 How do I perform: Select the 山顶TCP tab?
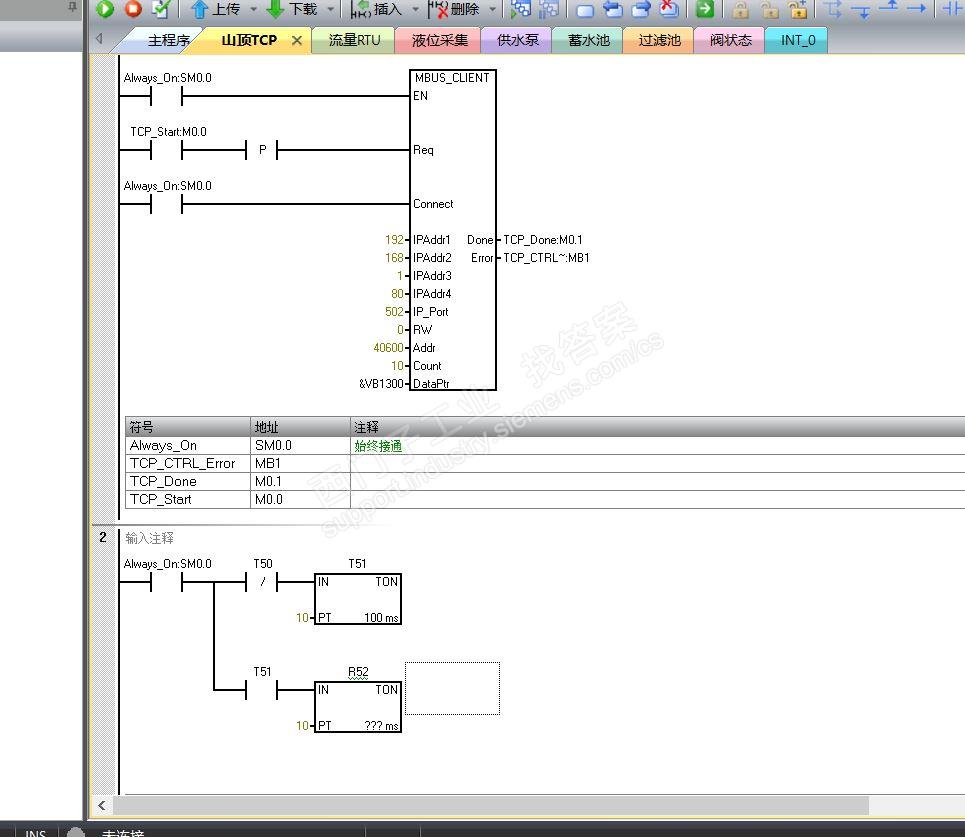click(249, 40)
